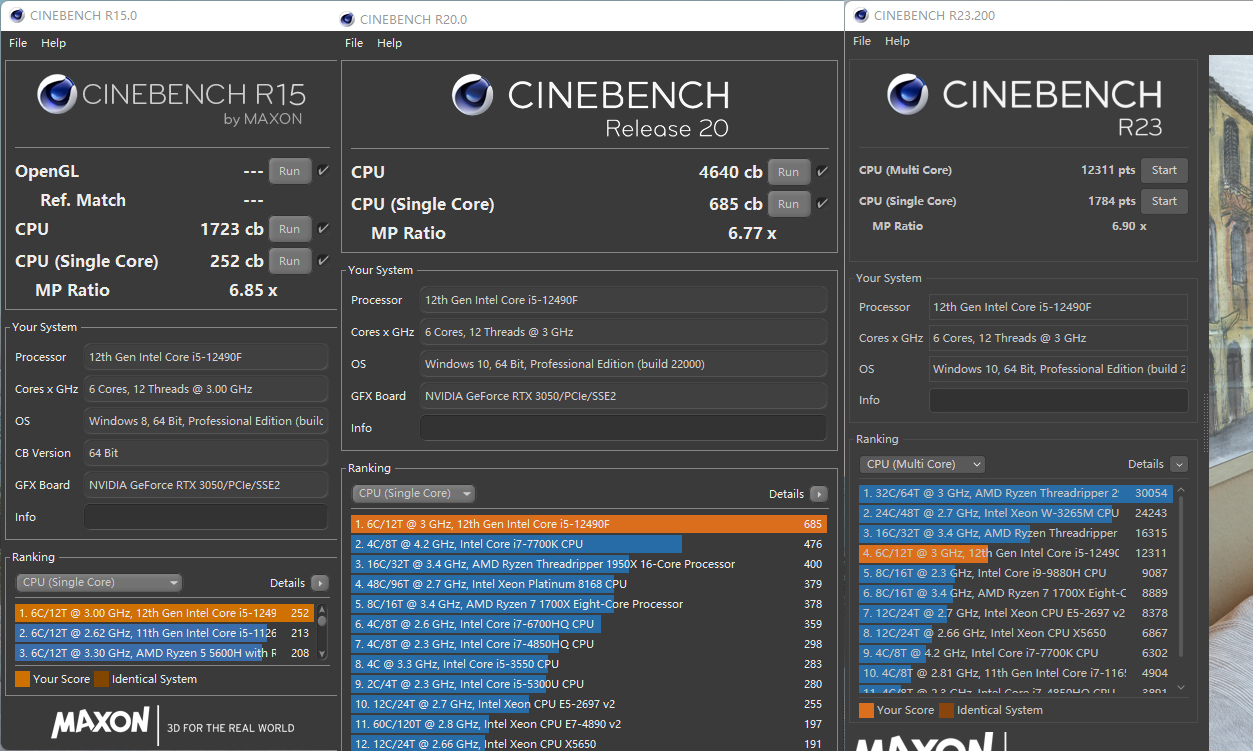The image size is (1253, 751).
Task: Toggle the OpenGL test checkbox in R15
Action: click(x=323, y=171)
